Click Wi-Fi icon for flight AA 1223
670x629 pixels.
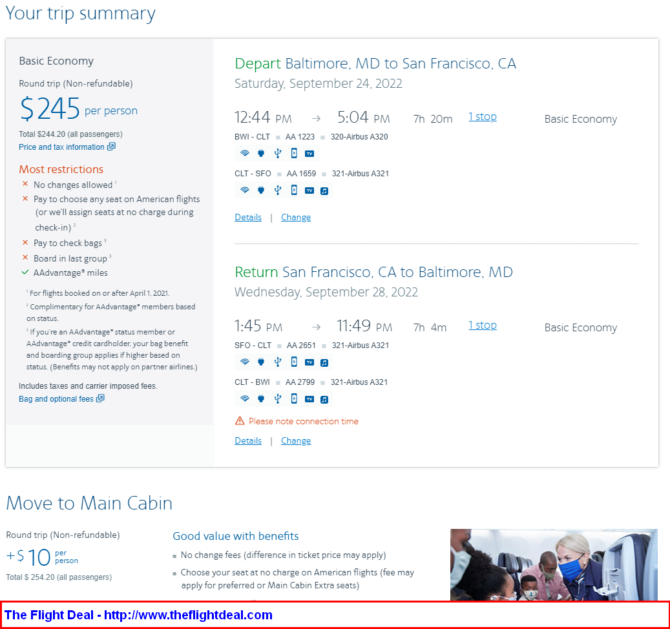click(244, 153)
